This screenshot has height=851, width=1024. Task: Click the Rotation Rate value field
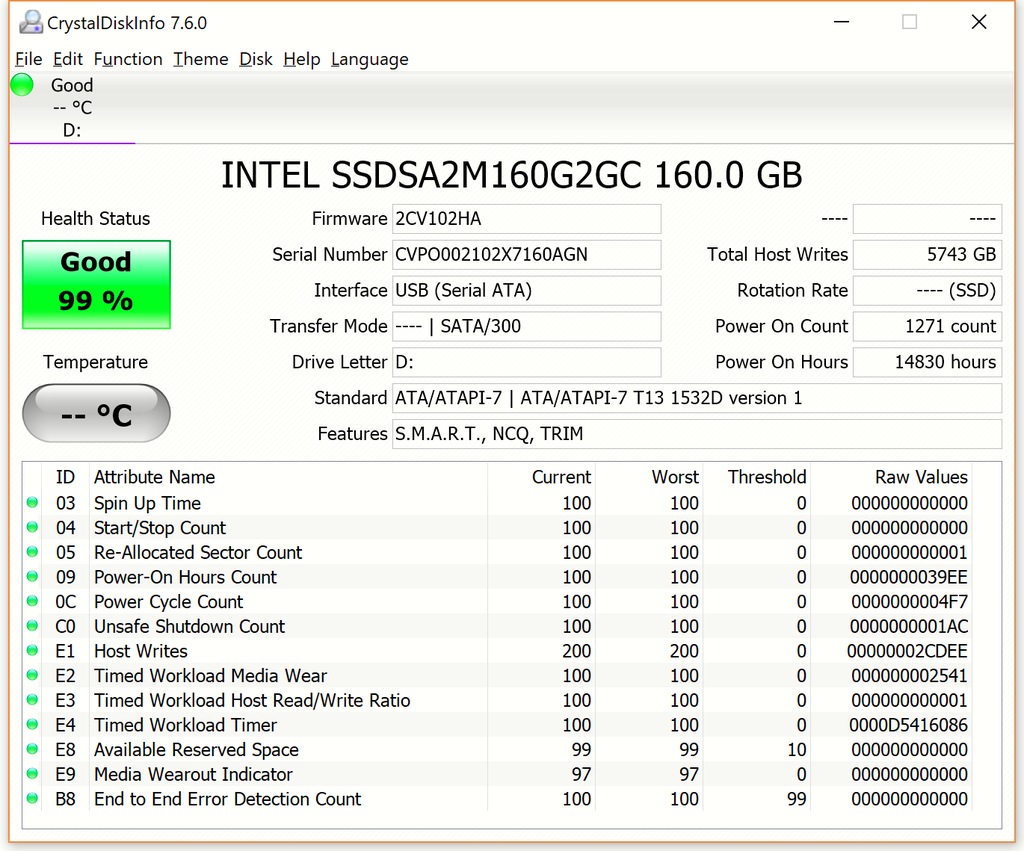[x=927, y=291]
